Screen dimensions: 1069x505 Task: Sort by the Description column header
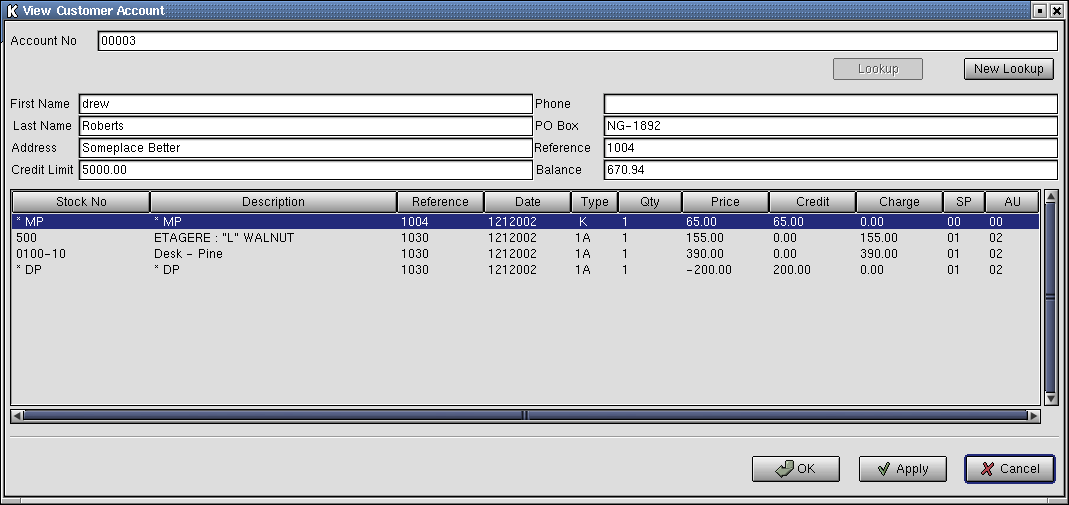(x=273, y=202)
